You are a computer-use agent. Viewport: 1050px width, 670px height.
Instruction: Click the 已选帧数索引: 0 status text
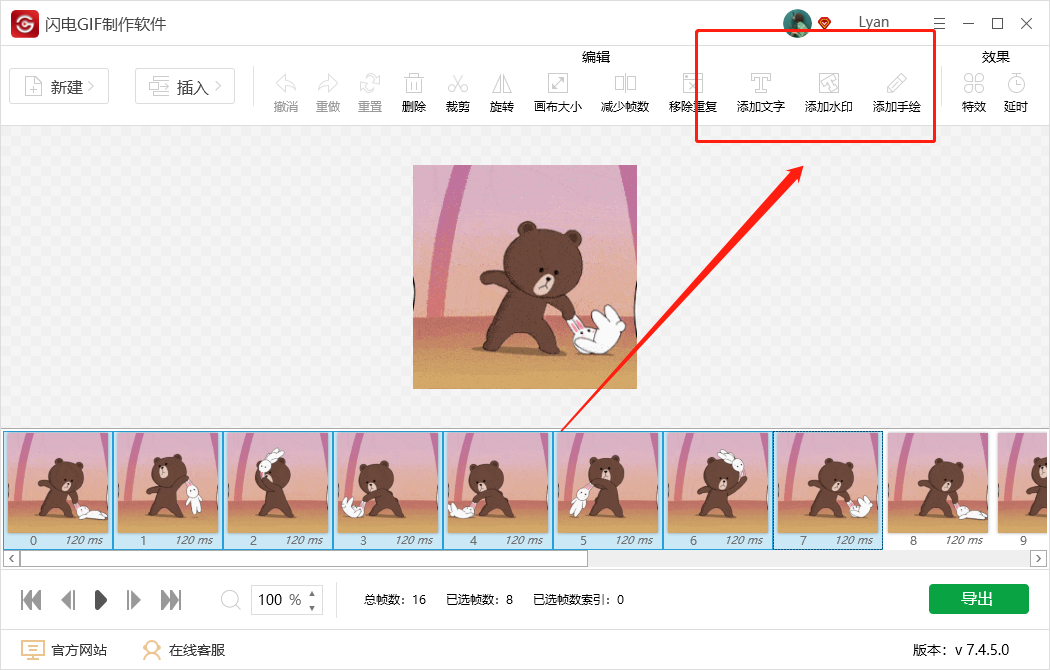click(579, 600)
